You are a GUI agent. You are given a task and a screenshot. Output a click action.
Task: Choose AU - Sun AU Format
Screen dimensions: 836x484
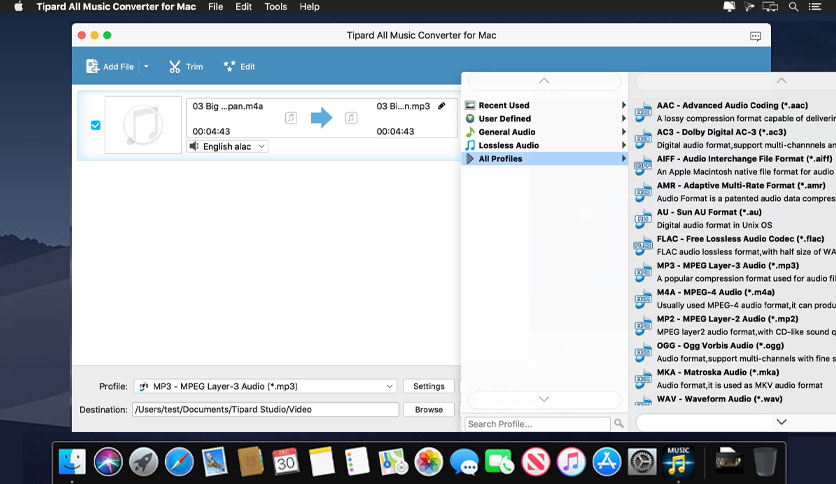coord(734,219)
